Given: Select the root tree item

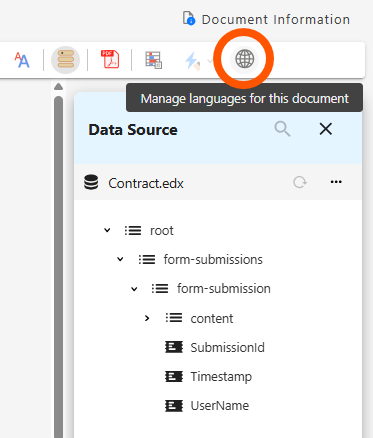Looking at the screenshot, I should [x=162, y=231].
